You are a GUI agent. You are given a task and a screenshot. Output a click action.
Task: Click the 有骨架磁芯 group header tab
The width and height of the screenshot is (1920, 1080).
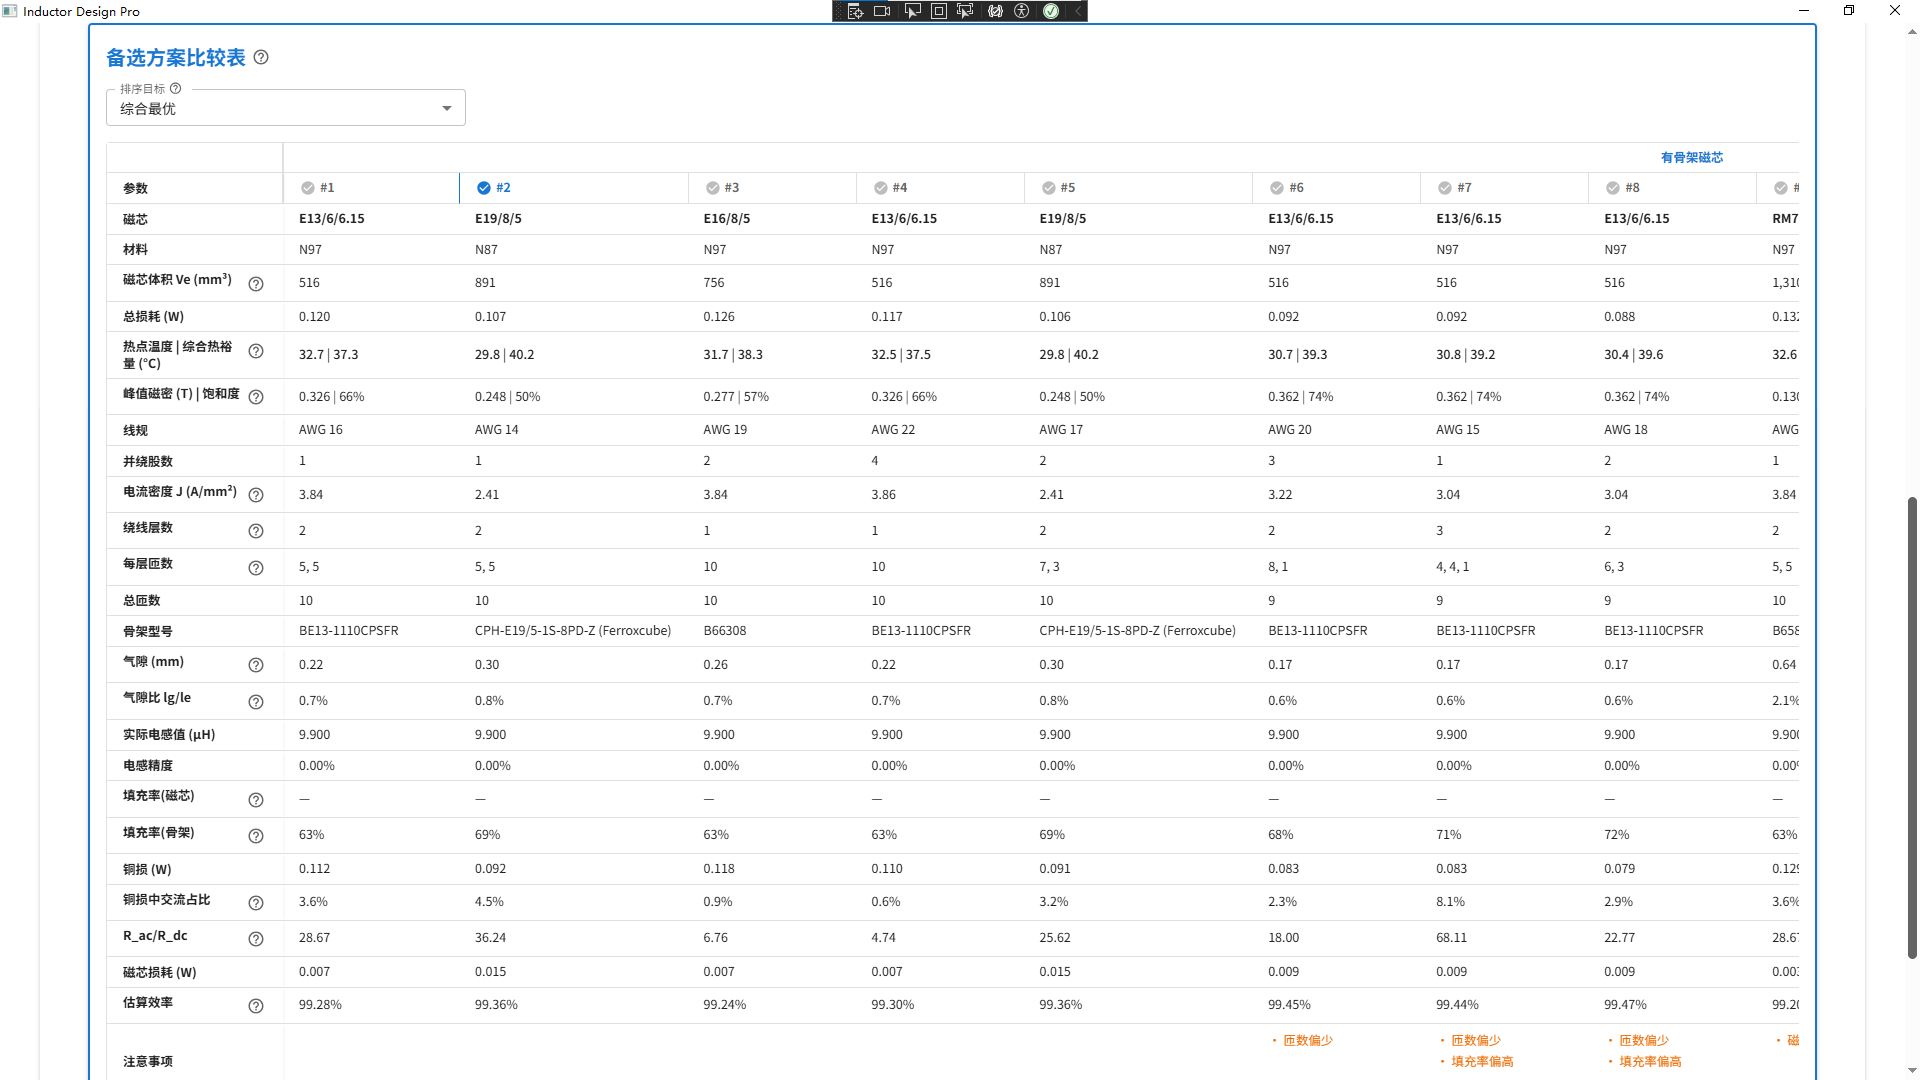1692,157
